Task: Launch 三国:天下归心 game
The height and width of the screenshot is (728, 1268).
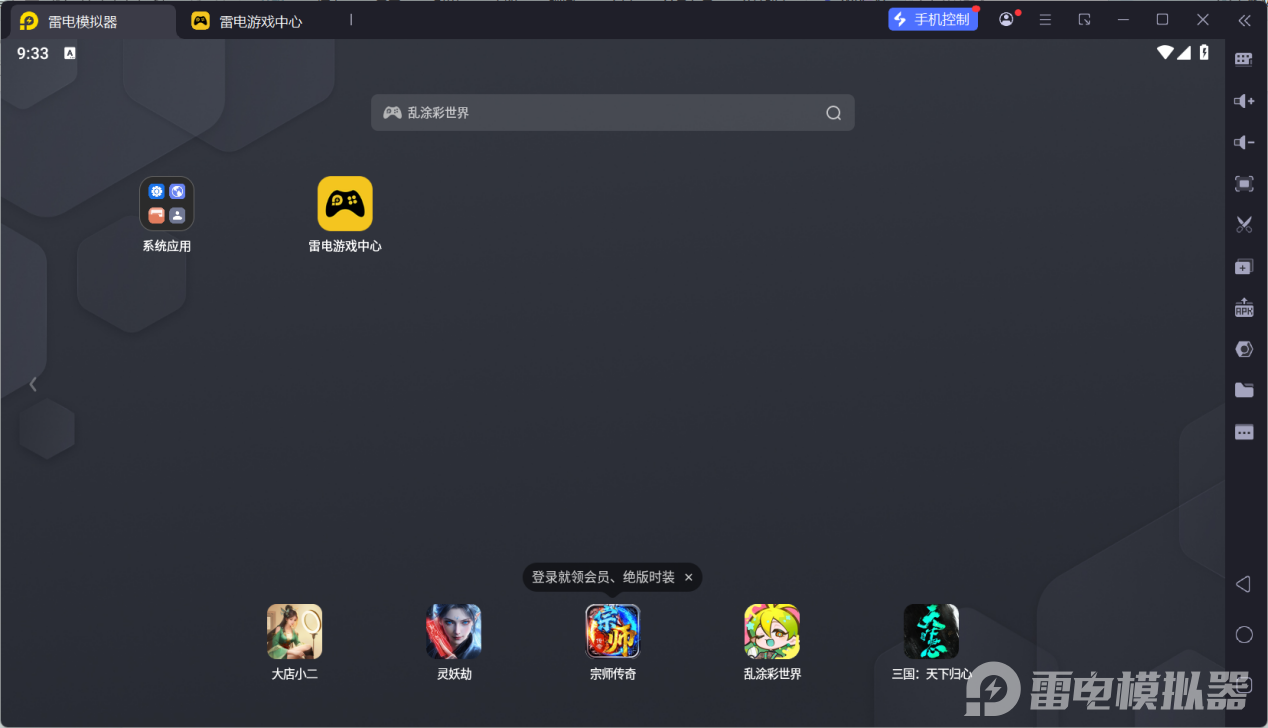Action: (x=931, y=631)
